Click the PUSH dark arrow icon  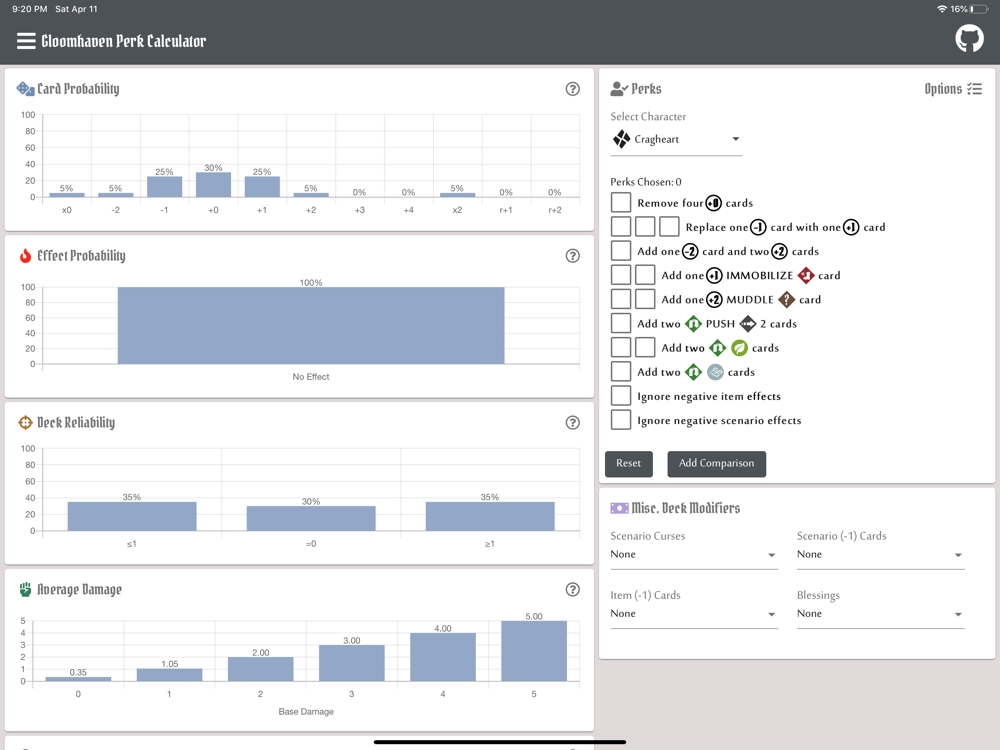(748, 324)
